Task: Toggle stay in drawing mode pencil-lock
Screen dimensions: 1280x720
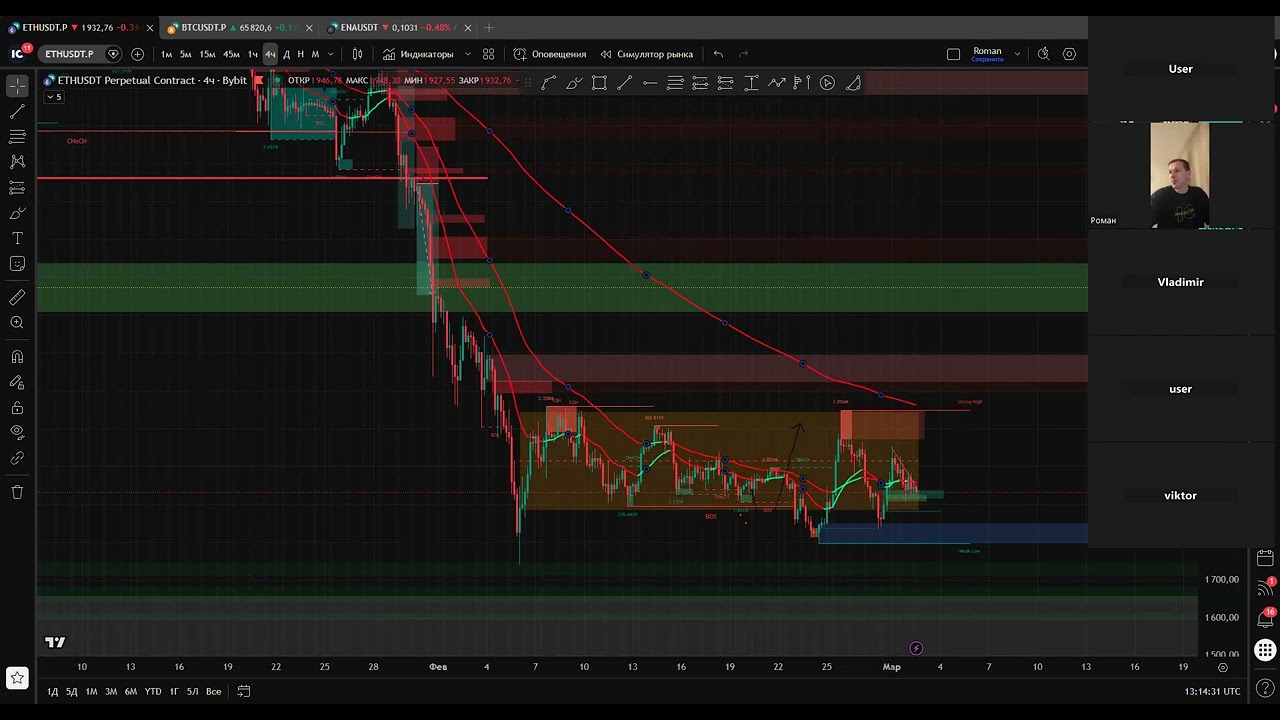Action: tap(17, 382)
